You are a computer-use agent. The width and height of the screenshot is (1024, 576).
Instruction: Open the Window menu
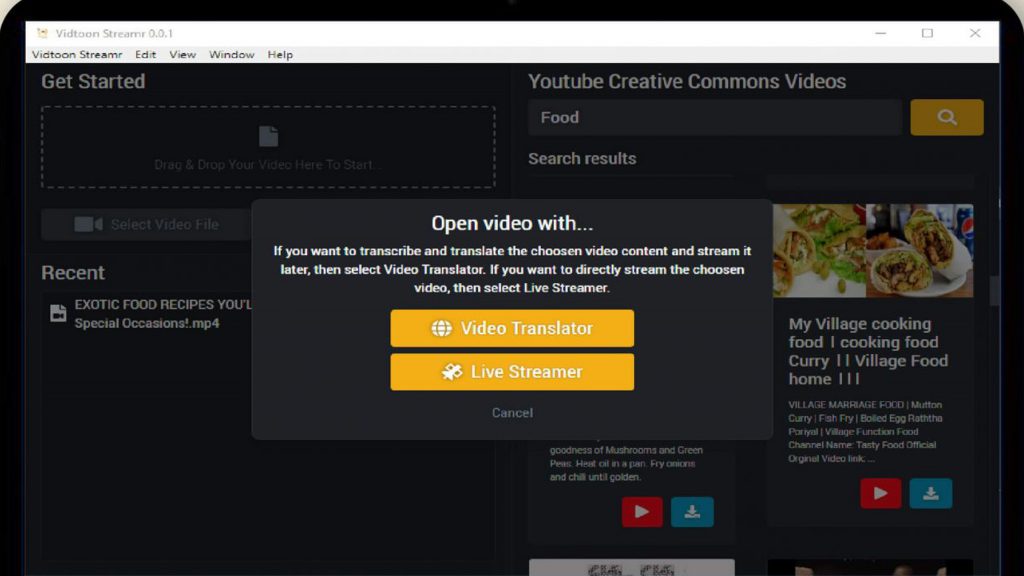[x=232, y=54]
